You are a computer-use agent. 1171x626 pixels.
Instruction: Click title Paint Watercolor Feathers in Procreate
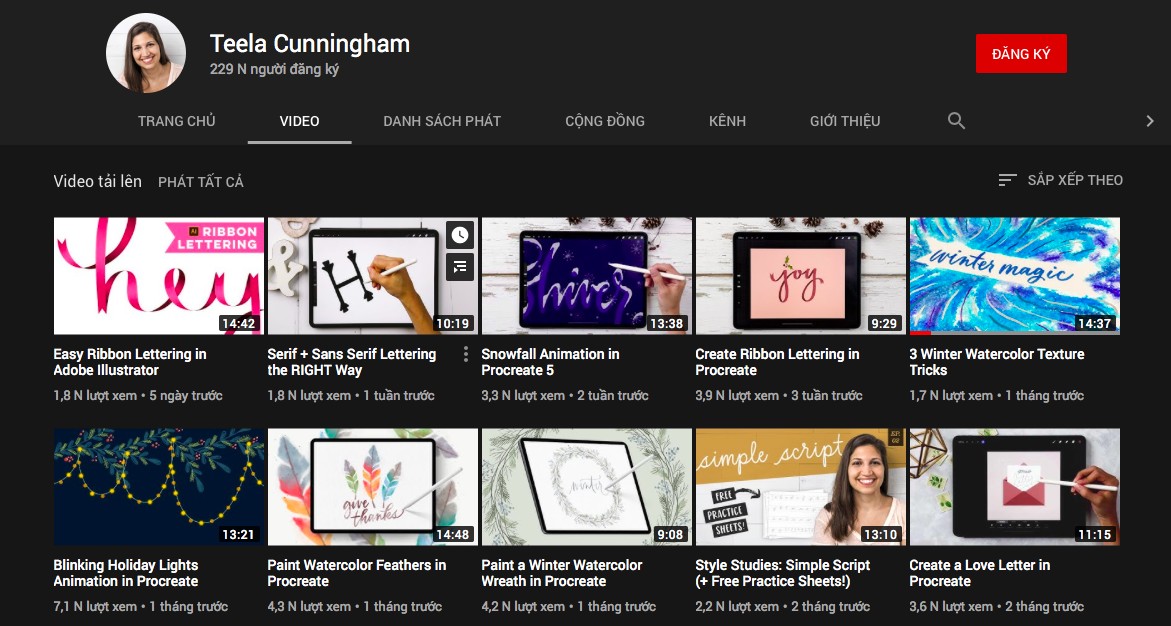tap(357, 573)
